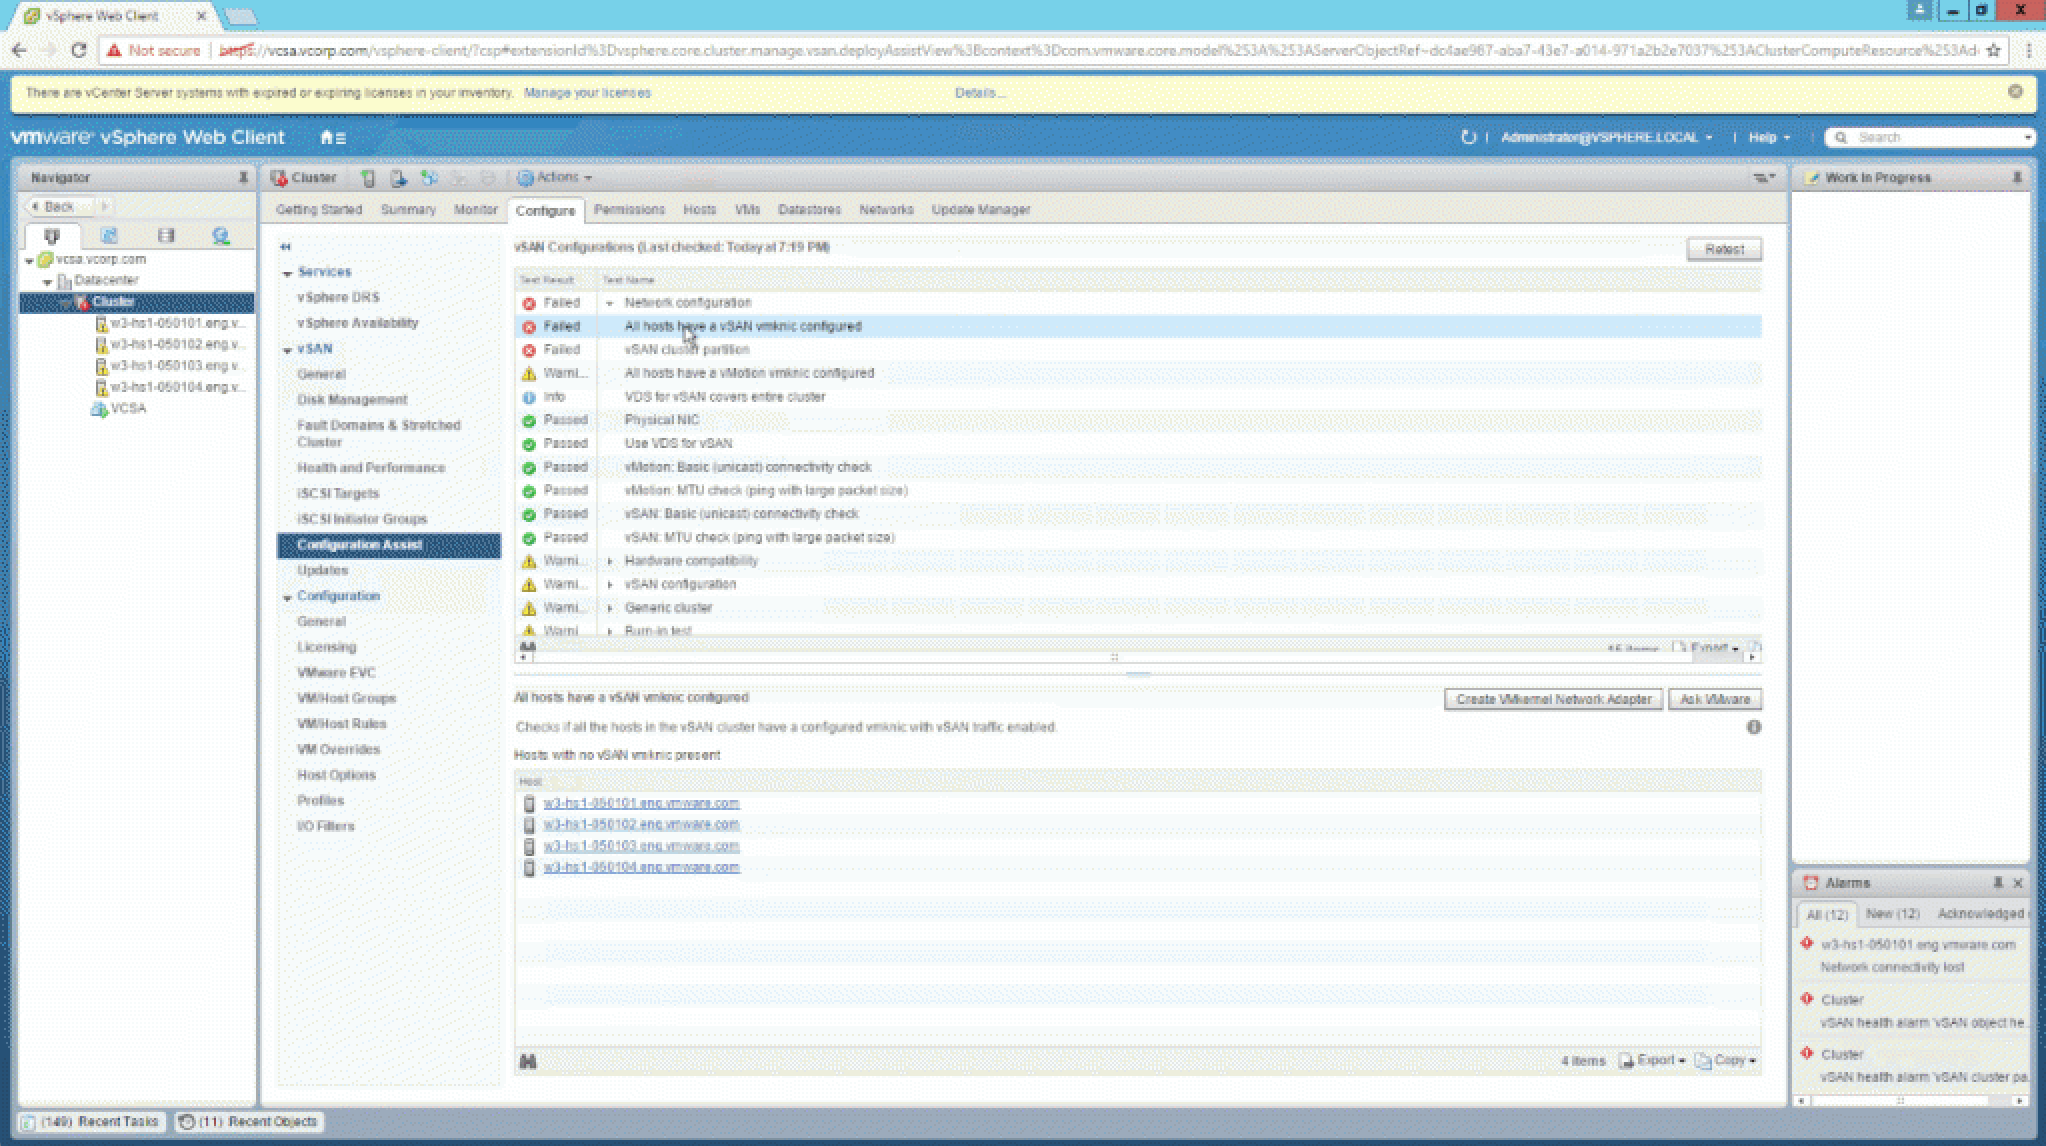Click the Ask VMware button
Viewport: 2046px width, 1146px height.
tap(1714, 699)
